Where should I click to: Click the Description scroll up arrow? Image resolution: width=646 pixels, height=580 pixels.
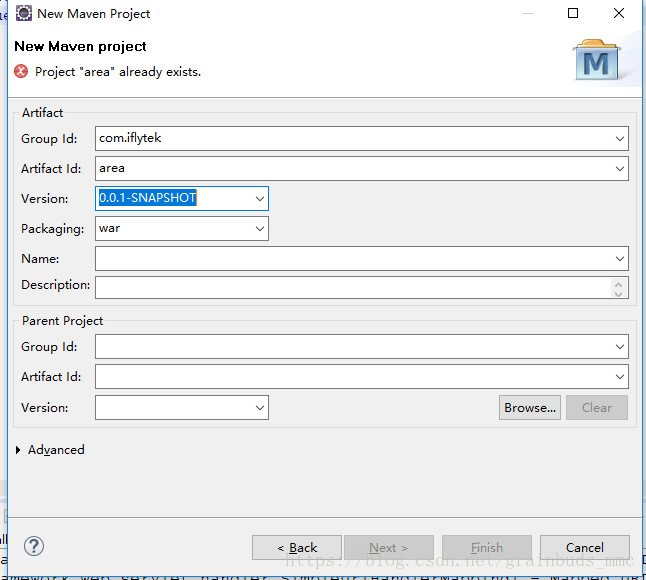click(x=618, y=283)
